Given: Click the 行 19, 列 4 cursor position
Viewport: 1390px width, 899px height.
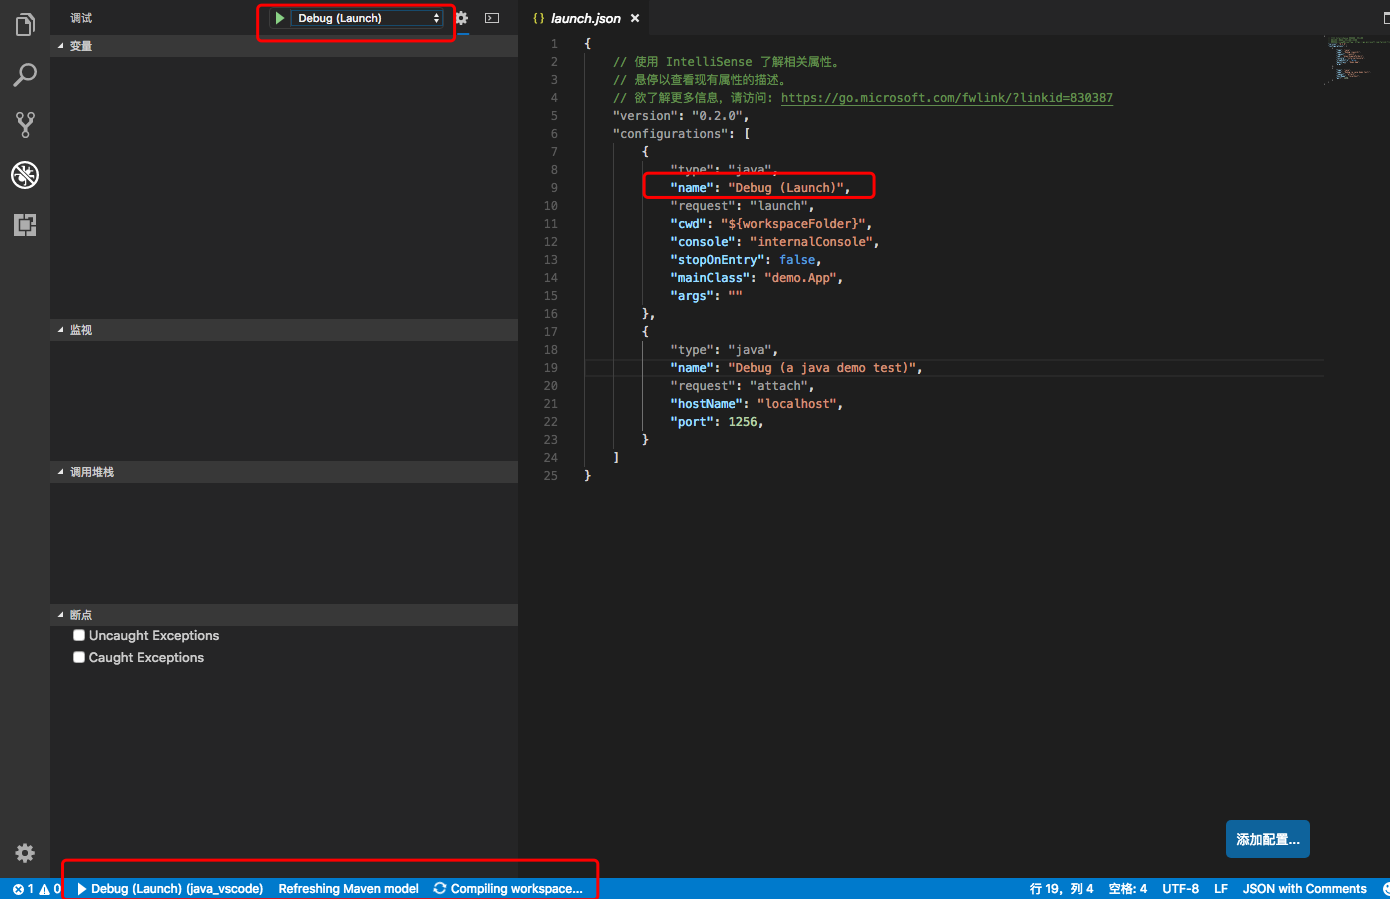Looking at the screenshot, I should (x=1061, y=889).
